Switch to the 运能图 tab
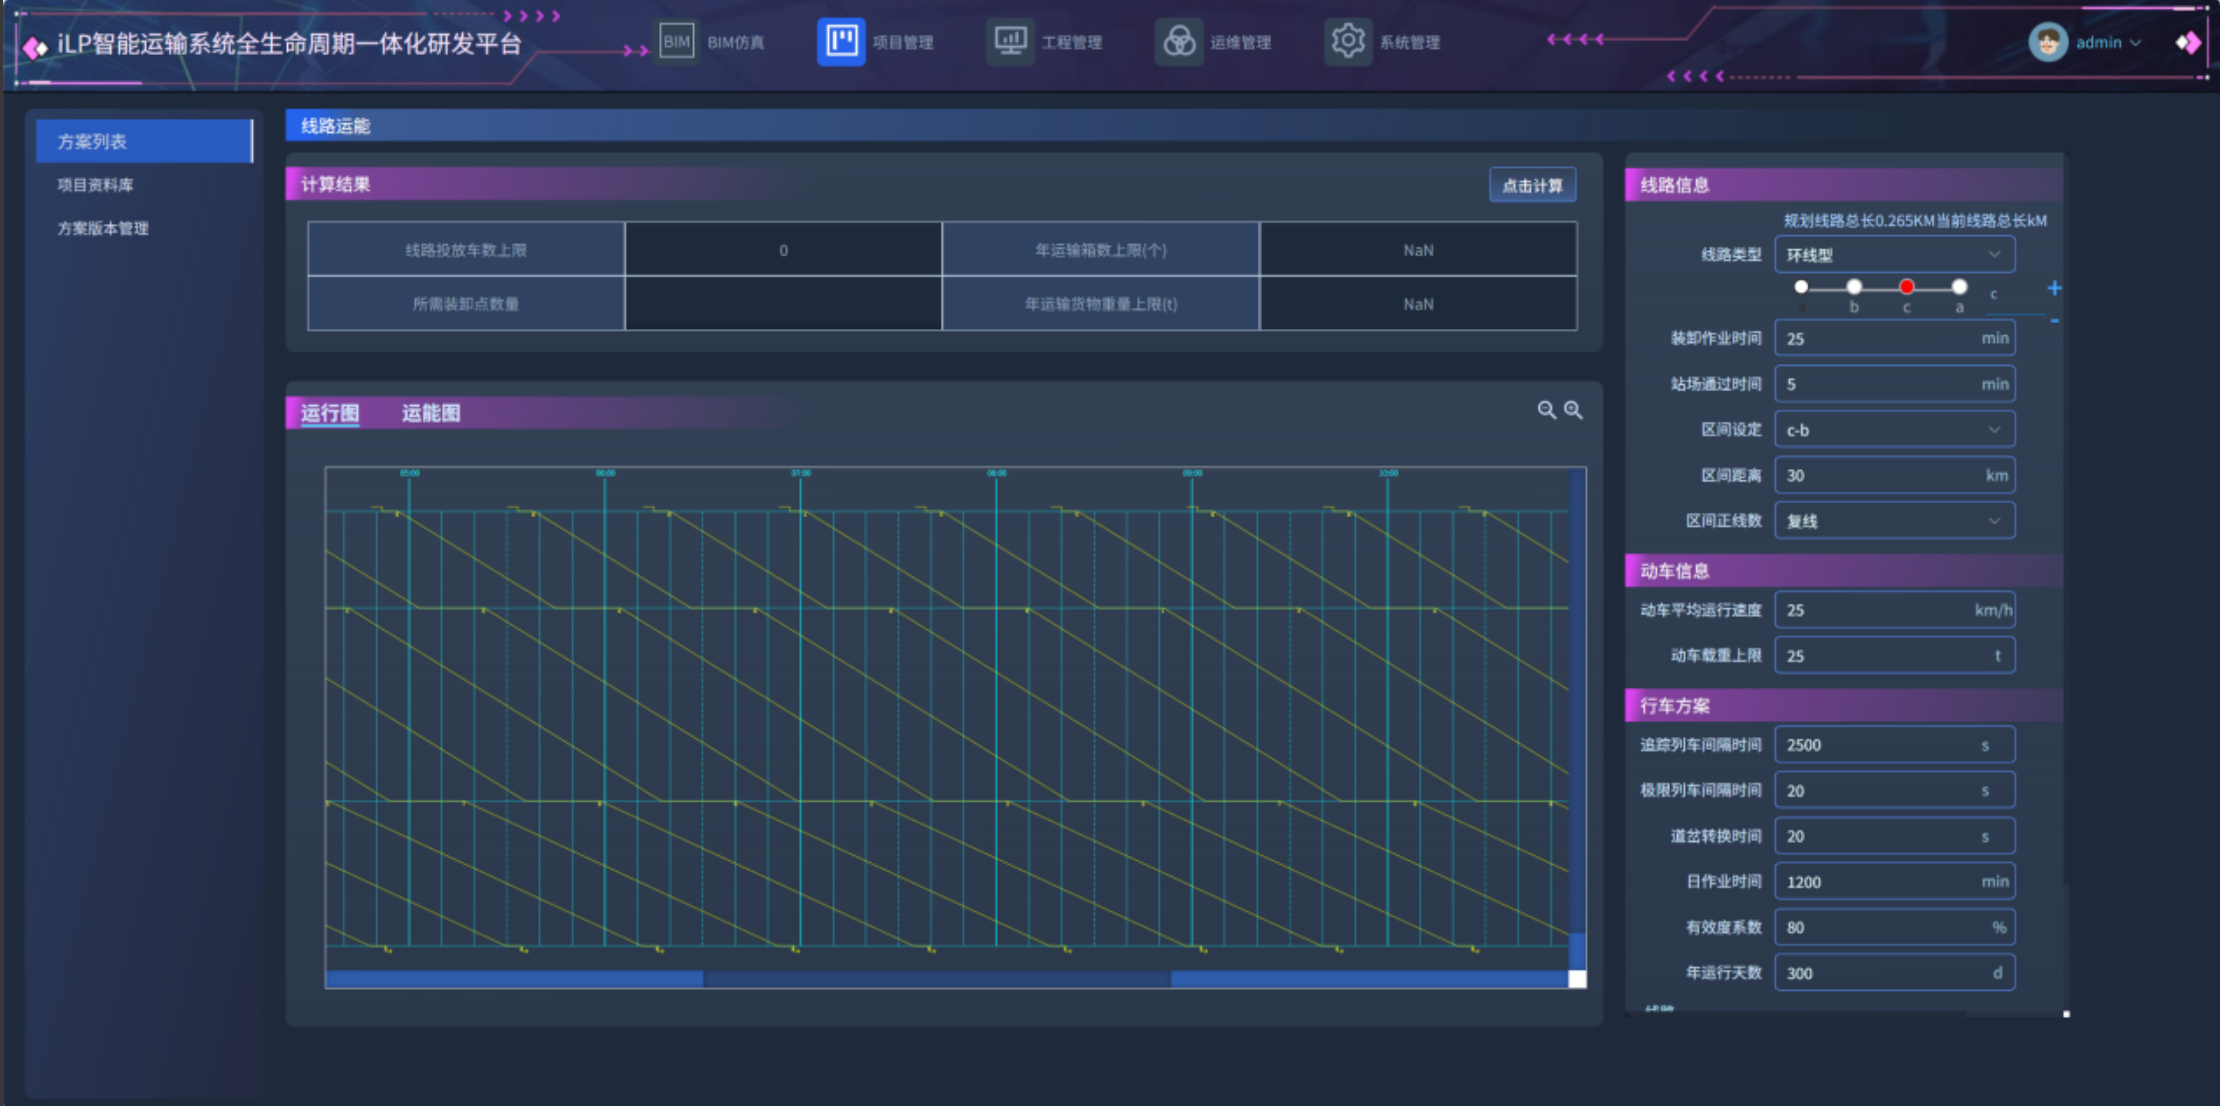Screen dimensions: 2220x1106 [x=431, y=413]
